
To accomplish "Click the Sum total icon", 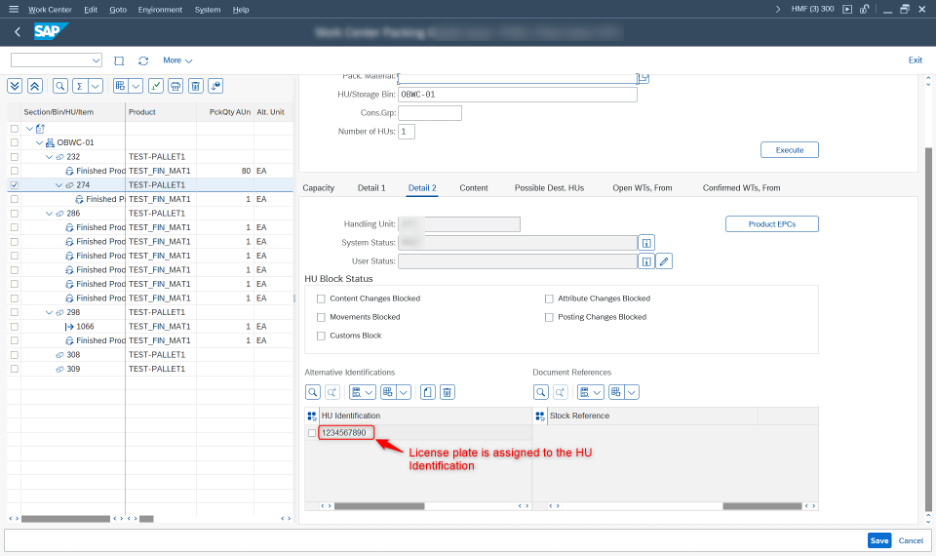I will [x=79, y=86].
